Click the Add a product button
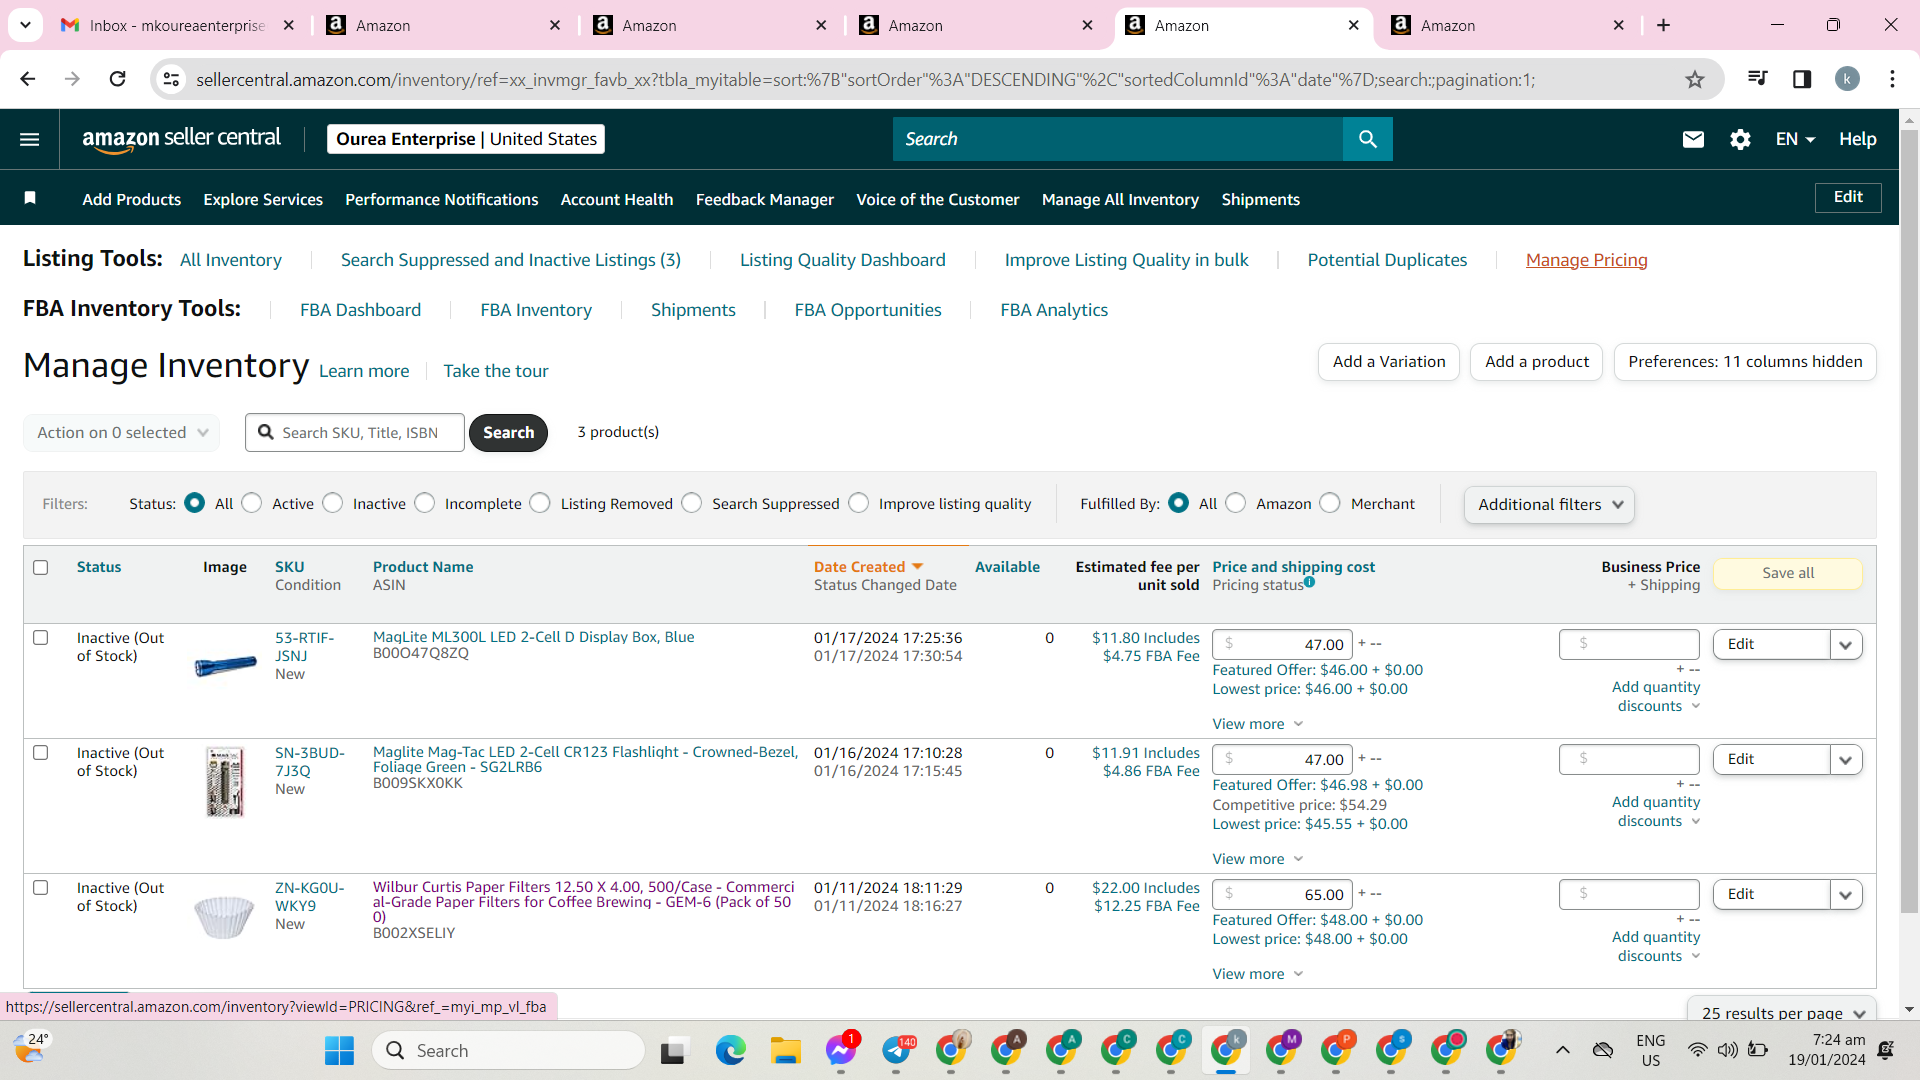The width and height of the screenshot is (1920, 1080). (x=1537, y=362)
